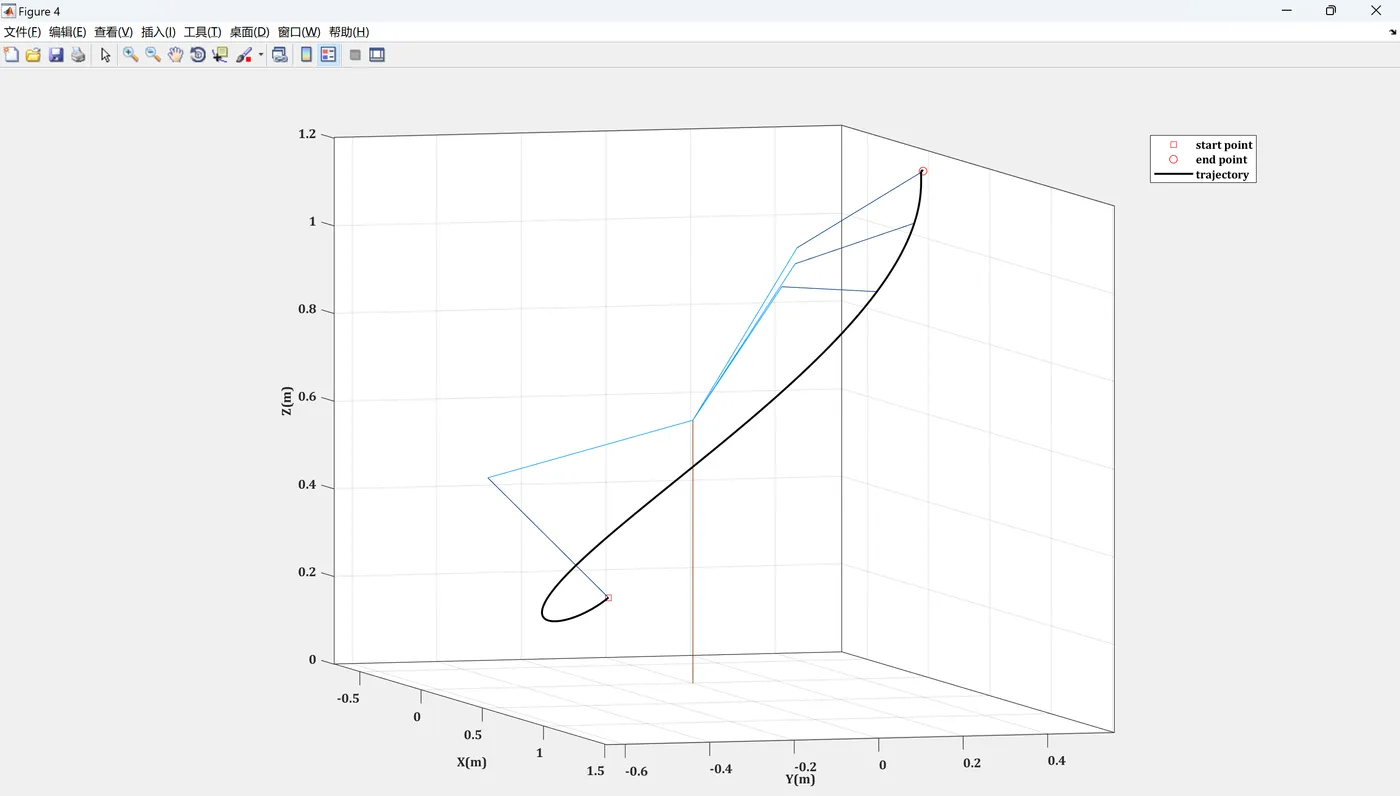Click the Link Plot toolbar icon
Image resolution: width=1400 pixels, height=796 pixels.
(x=280, y=55)
